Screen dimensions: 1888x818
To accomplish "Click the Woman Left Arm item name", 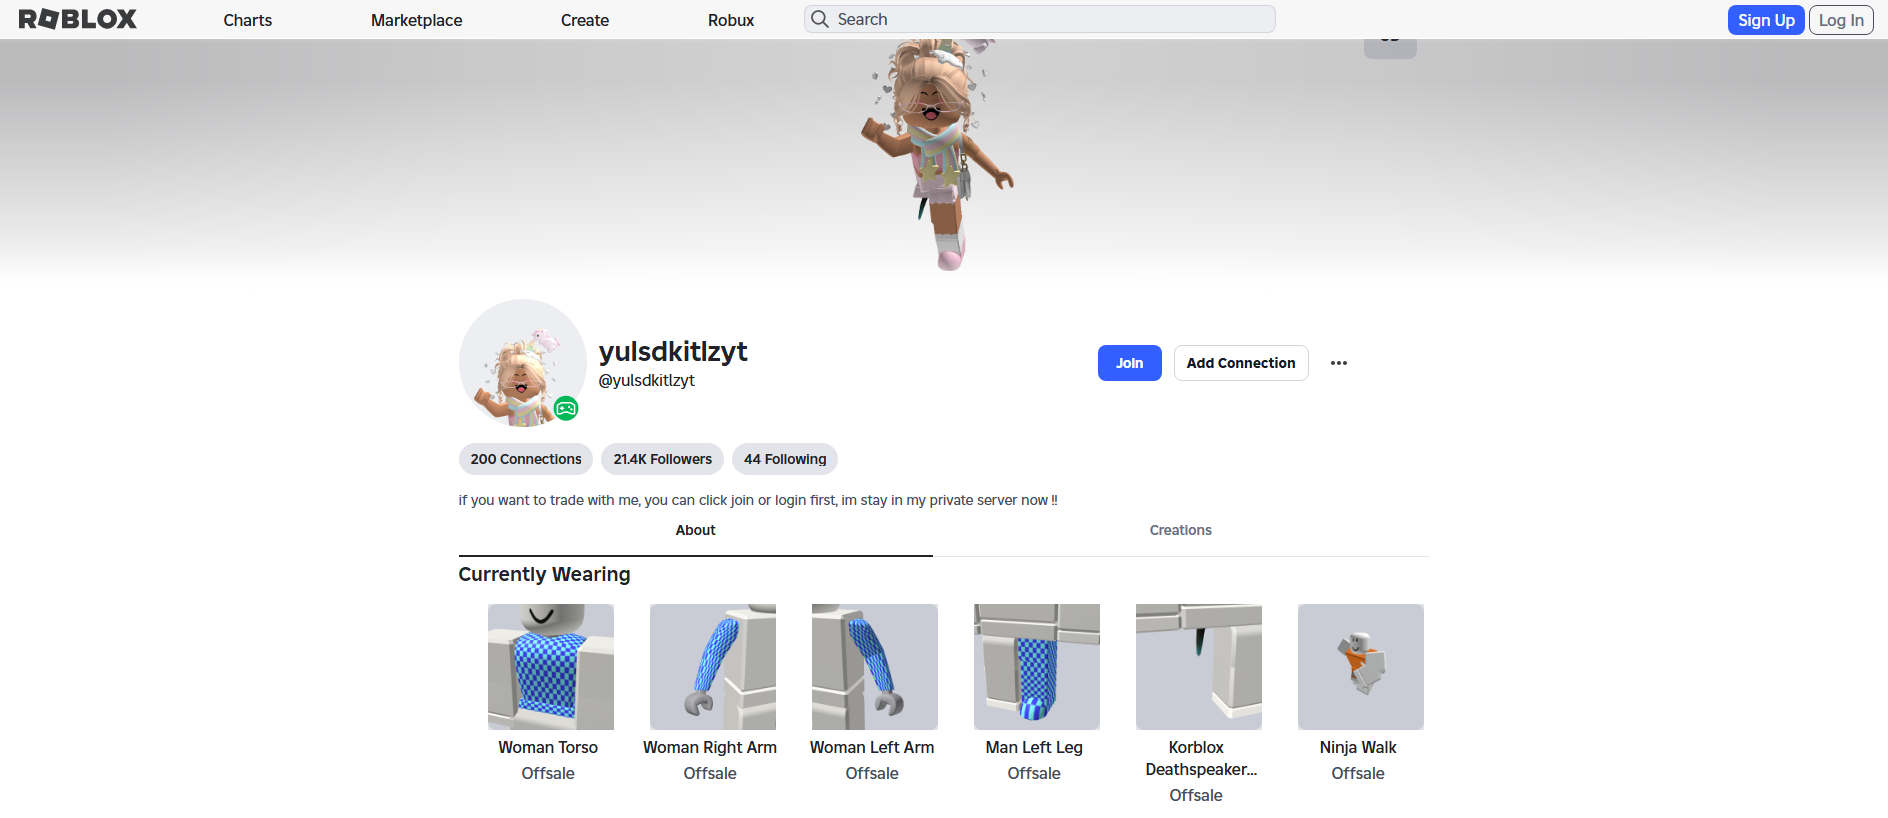I will point(872,748).
